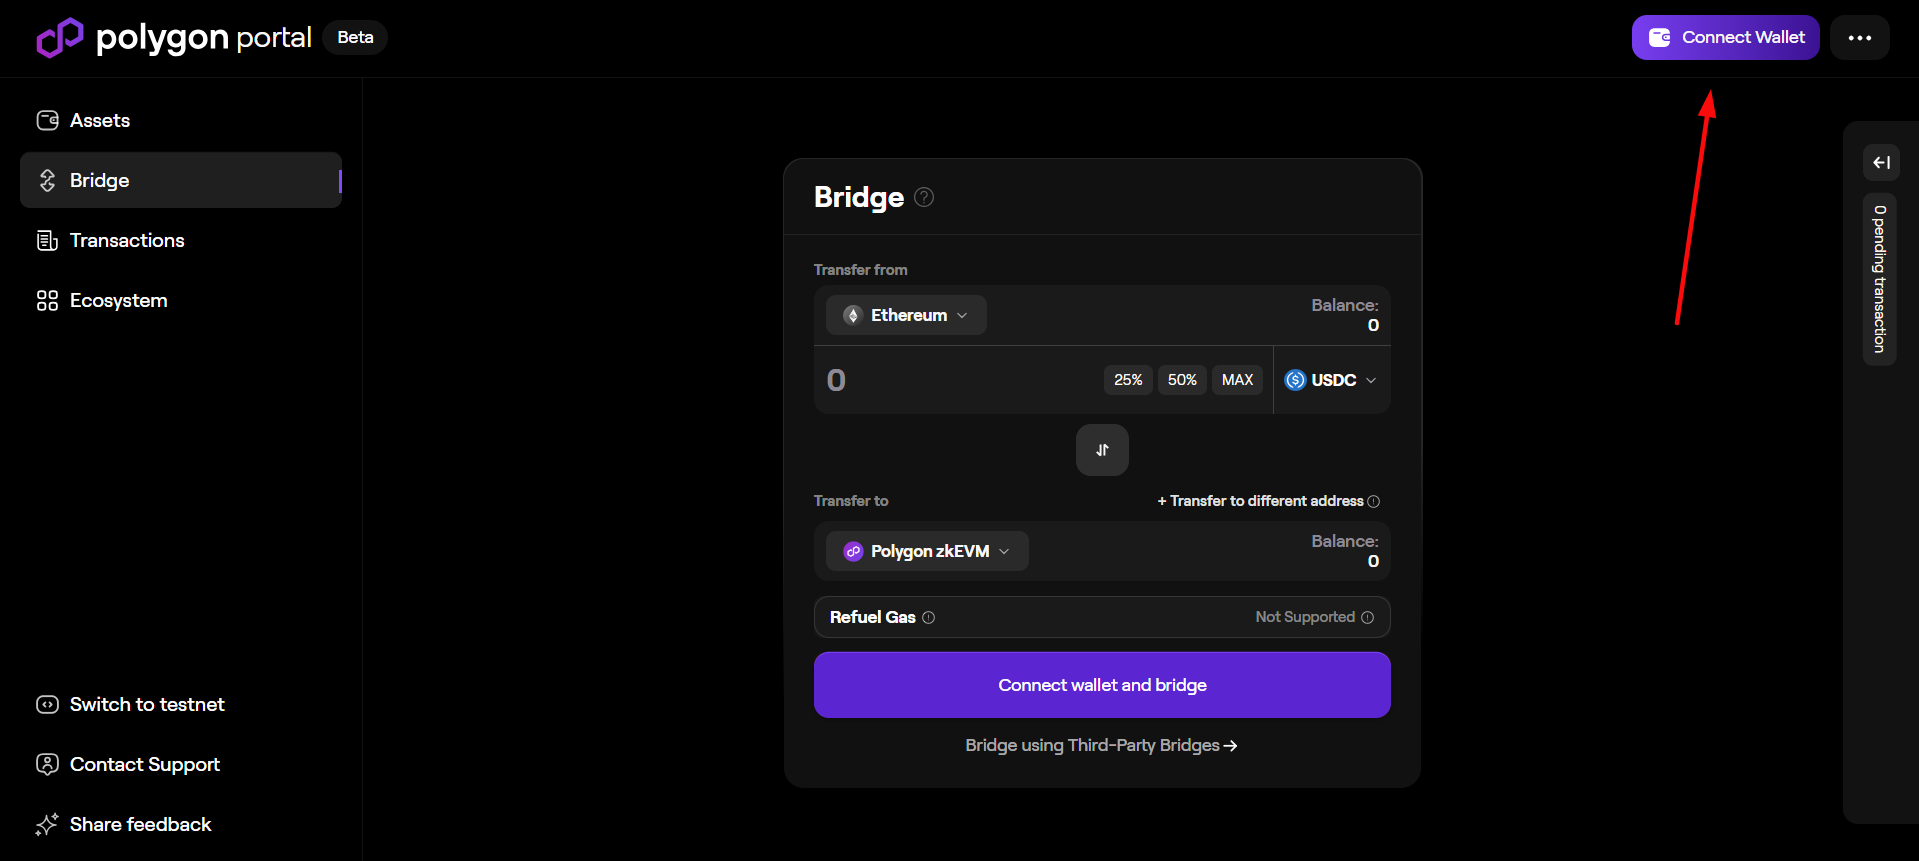Open the USDC token selector dropdown
The image size is (1919, 861).
(x=1331, y=380)
